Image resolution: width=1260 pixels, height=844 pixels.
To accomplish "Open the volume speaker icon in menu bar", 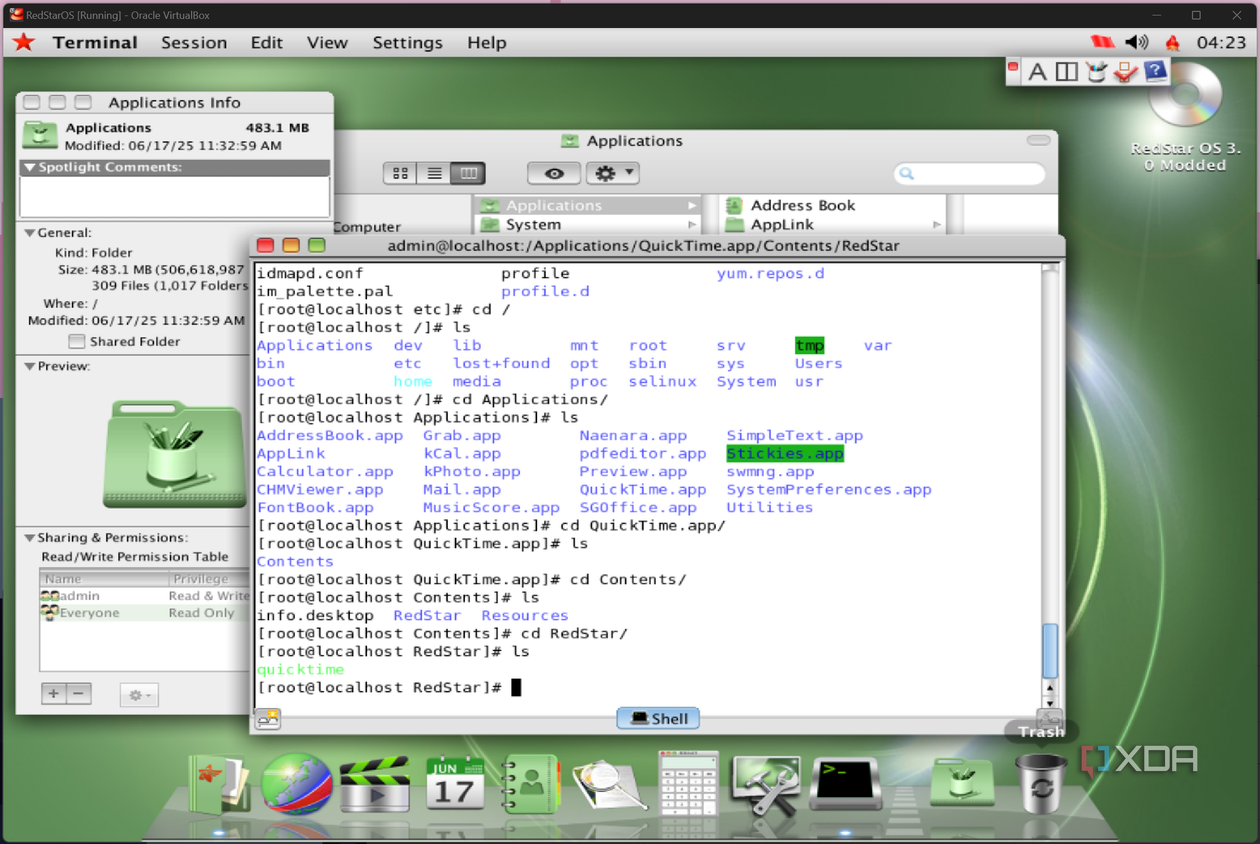I will [x=1136, y=42].
